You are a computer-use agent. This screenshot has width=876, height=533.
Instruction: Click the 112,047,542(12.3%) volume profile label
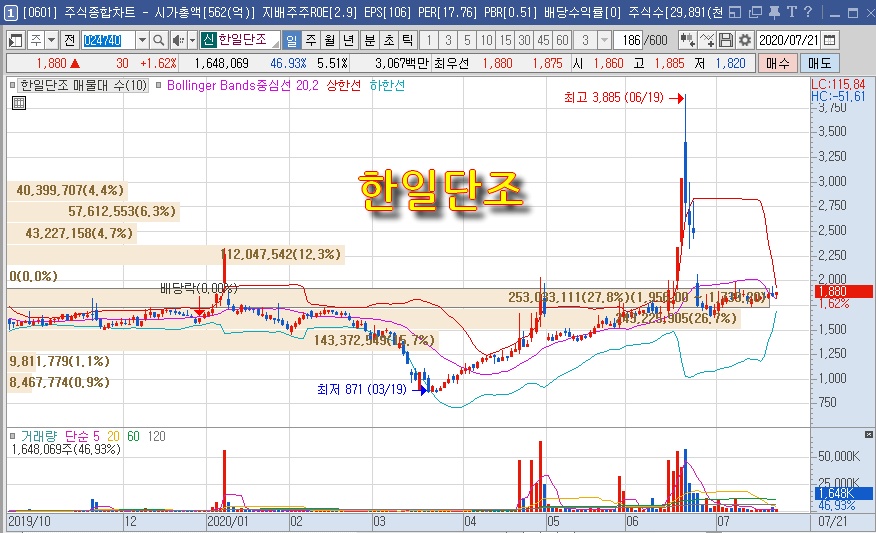coord(280,254)
